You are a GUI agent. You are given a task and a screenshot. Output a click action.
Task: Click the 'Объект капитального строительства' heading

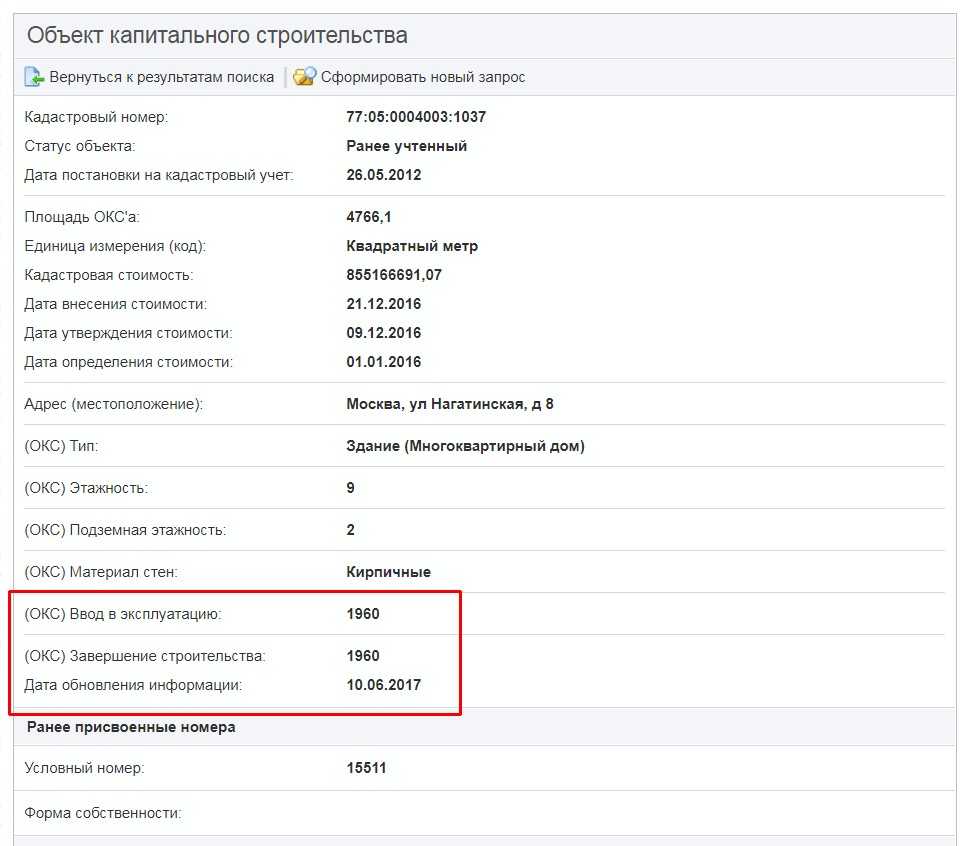[217, 36]
